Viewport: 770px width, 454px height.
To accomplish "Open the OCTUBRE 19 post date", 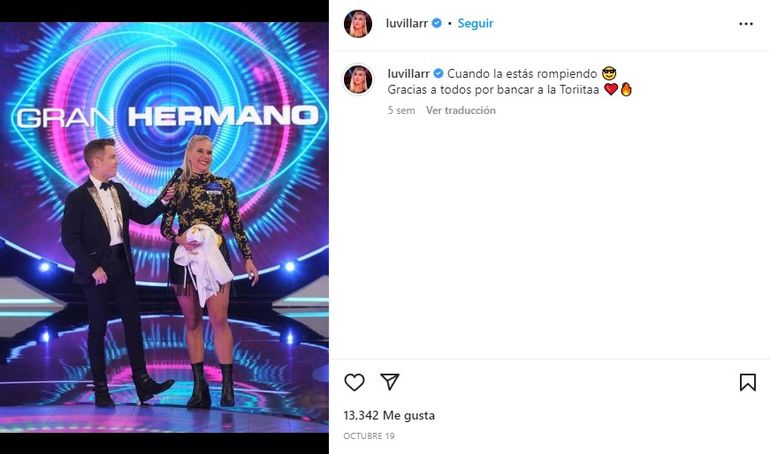I will point(369,436).
